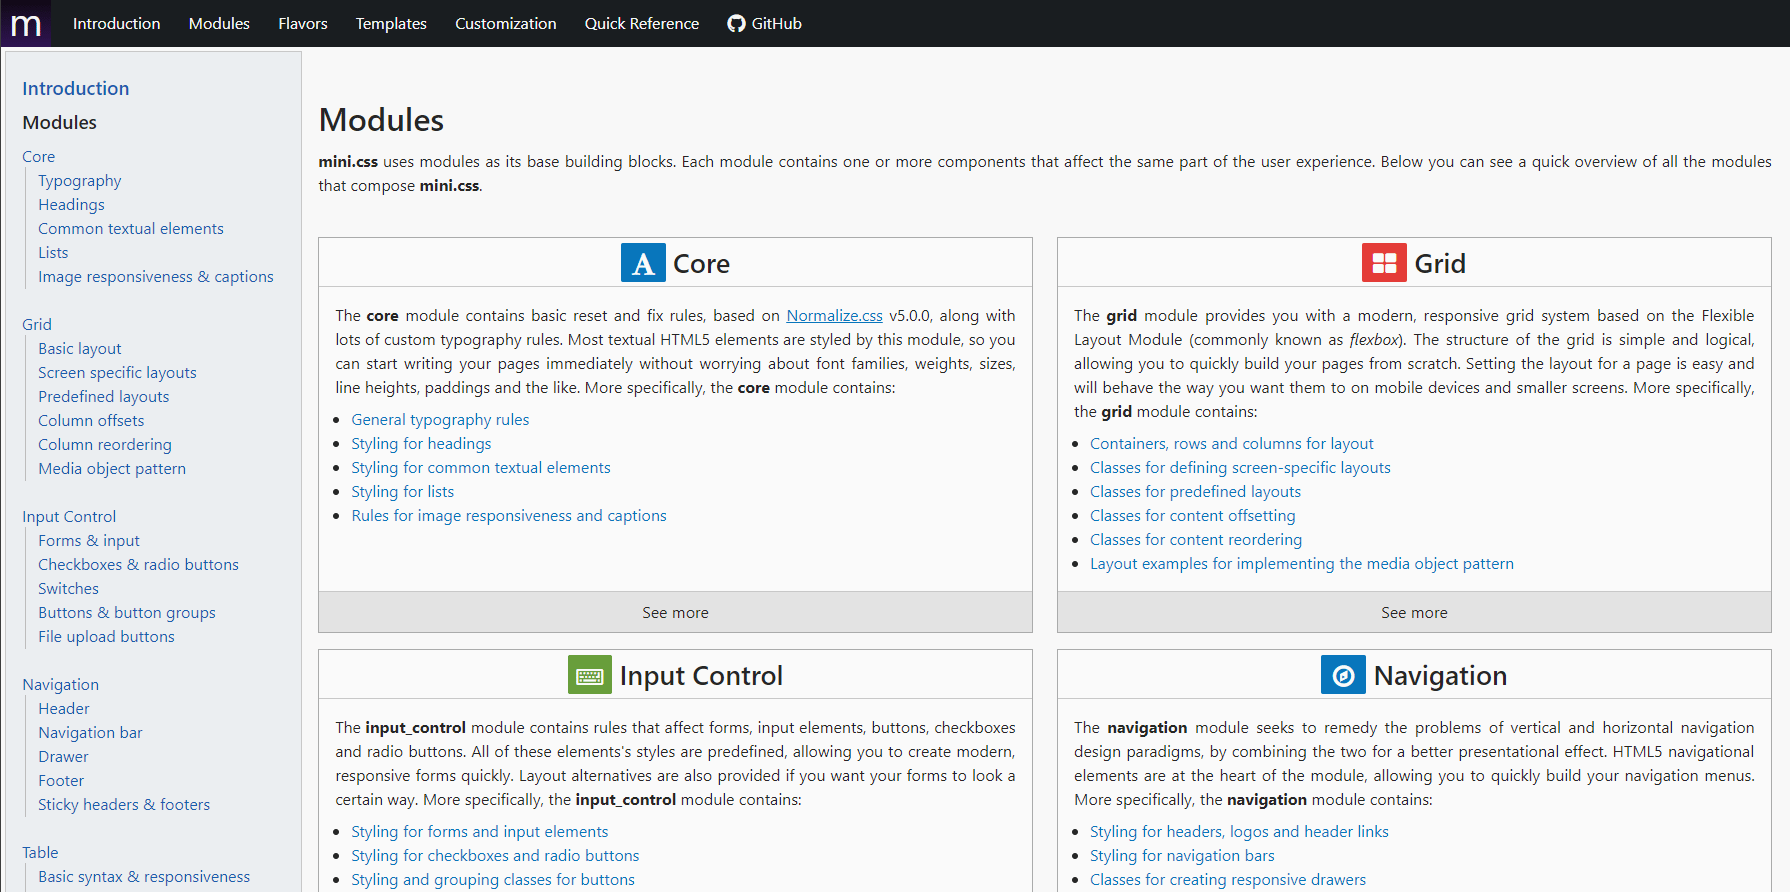Click See more under Core card
Image resolution: width=1790 pixels, height=892 pixels.
click(675, 612)
